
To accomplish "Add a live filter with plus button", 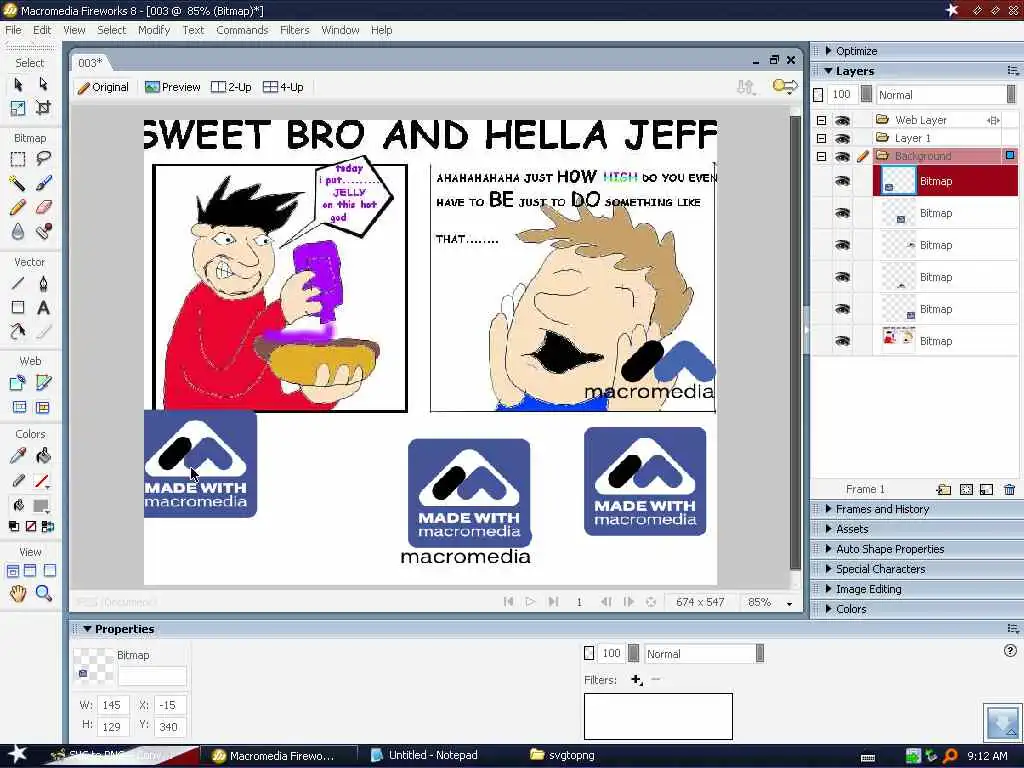I will tap(637, 680).
